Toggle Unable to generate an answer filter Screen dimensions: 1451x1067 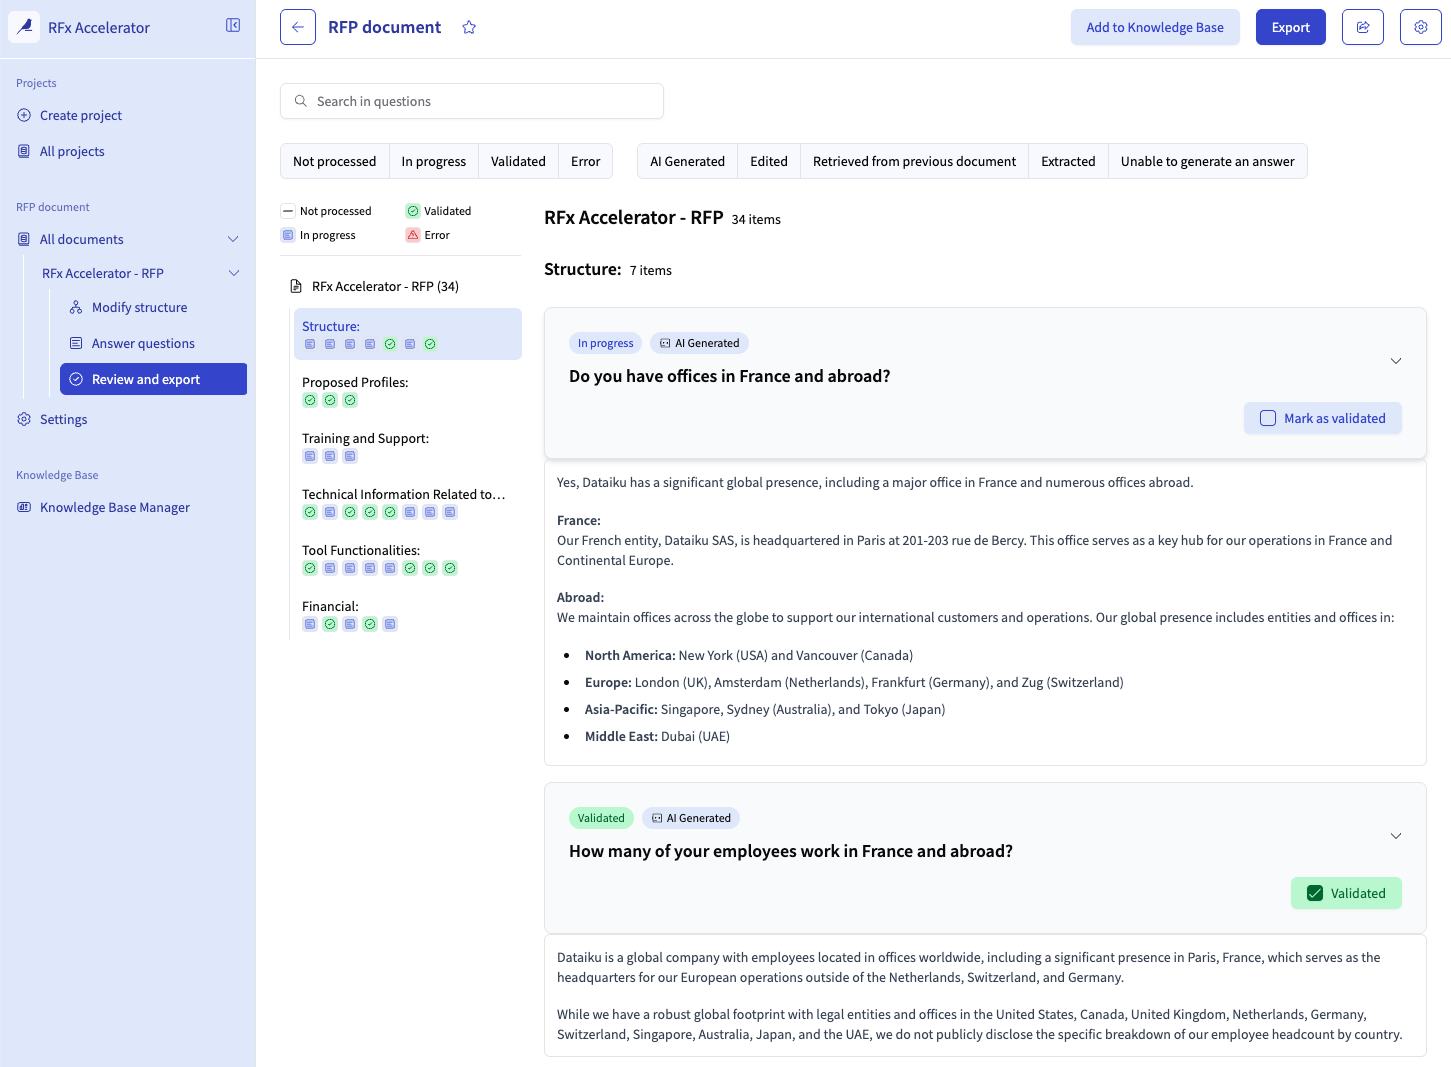pyautogui.click(x=1207, y=161)
